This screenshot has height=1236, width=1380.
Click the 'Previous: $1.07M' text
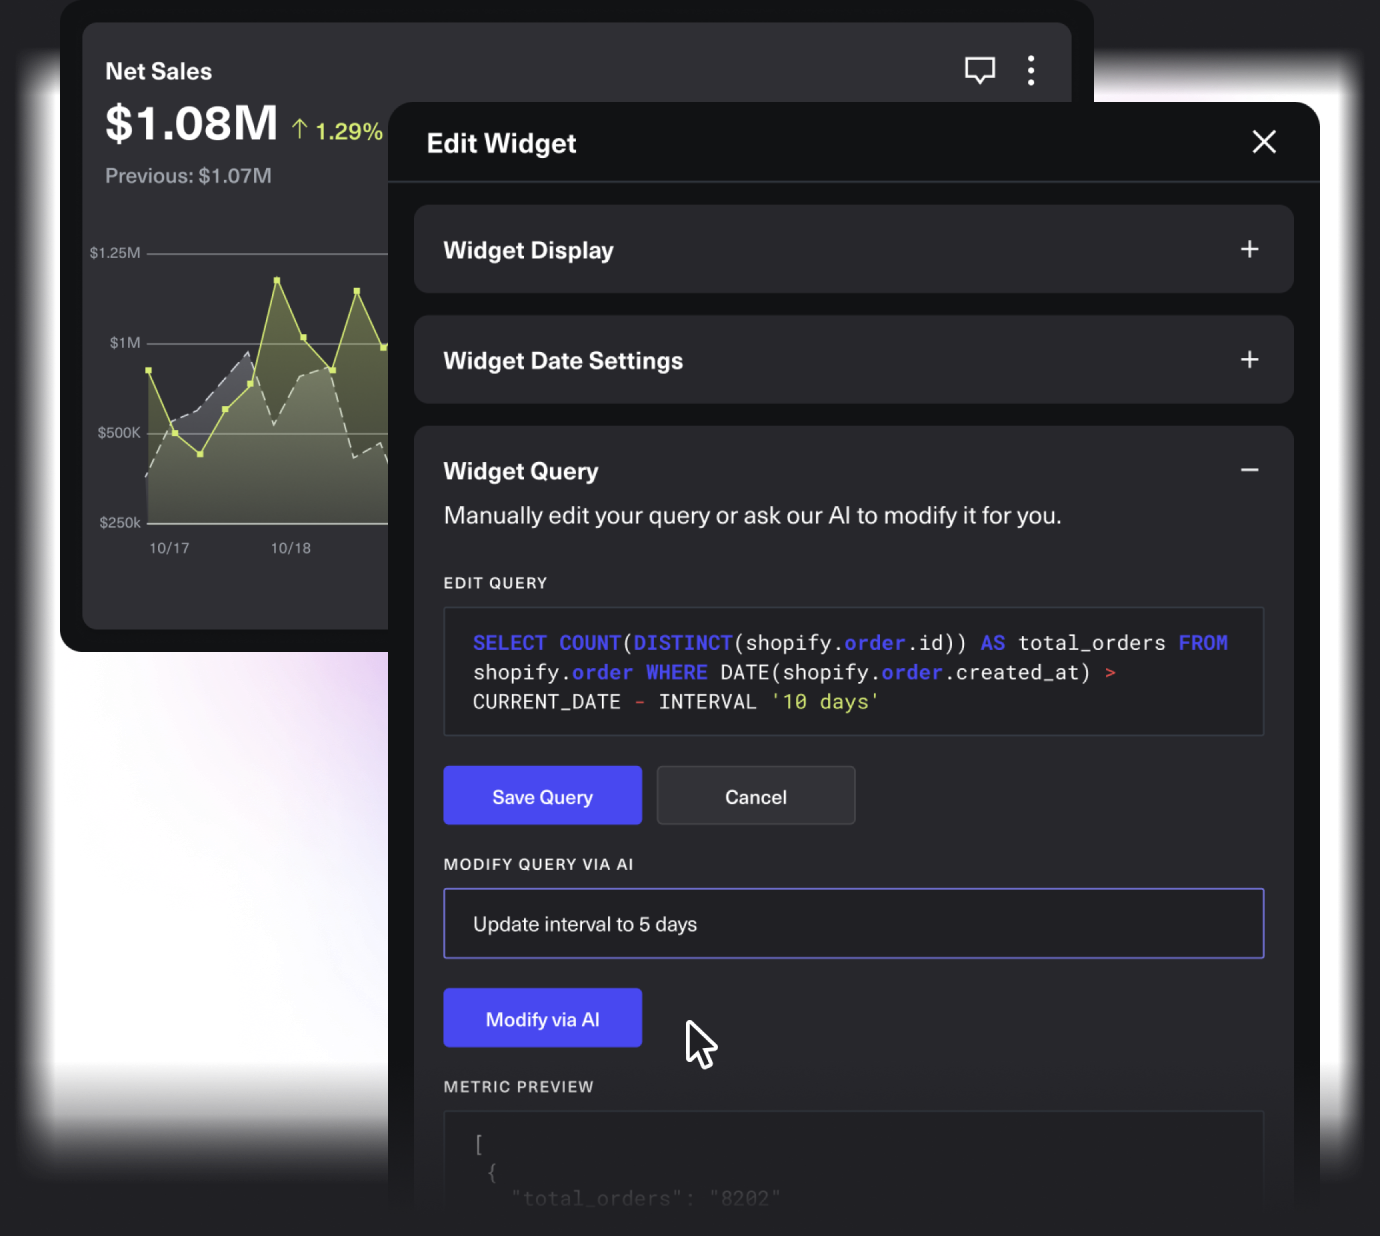[188, 176]
